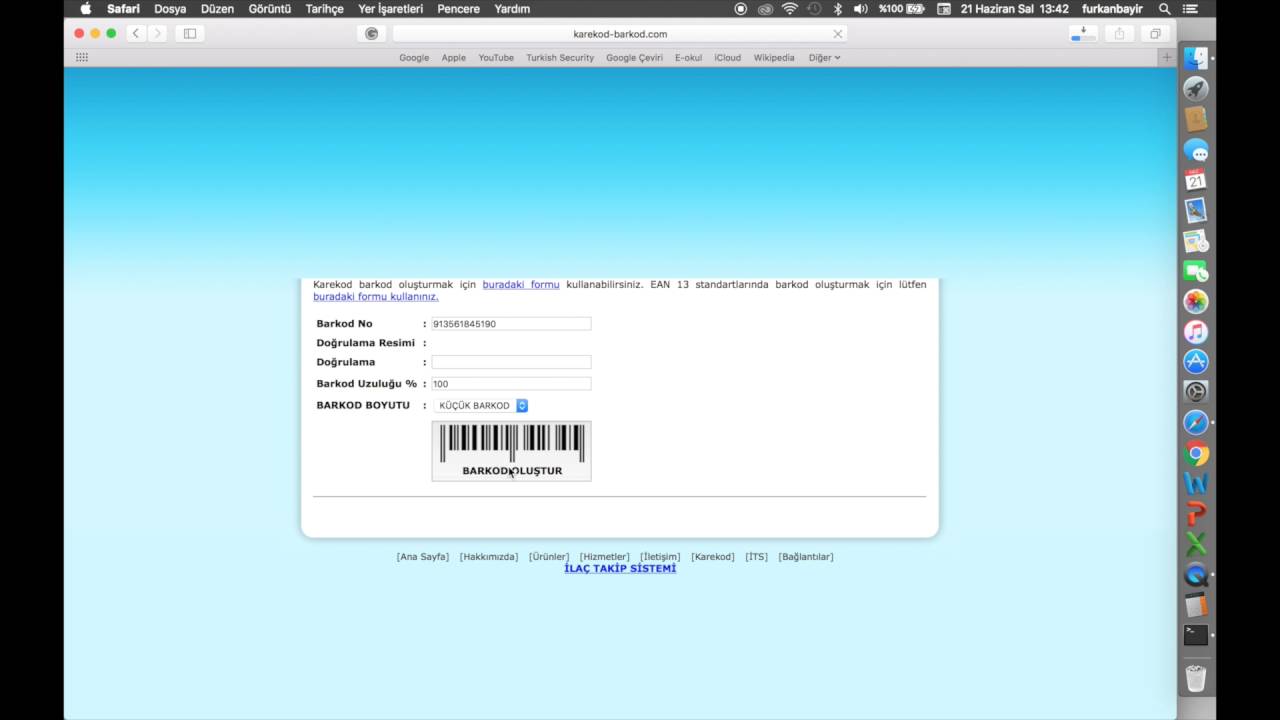Open Terminal from the dock
This screenshot has width=1280, height=720.
click(x=1196, y=635)
